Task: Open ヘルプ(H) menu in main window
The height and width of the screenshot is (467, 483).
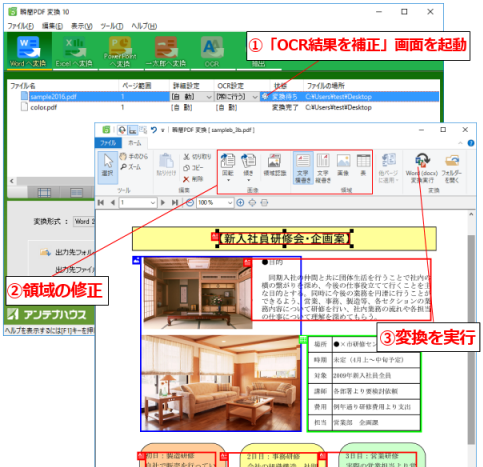Action: tap(144, 26)
